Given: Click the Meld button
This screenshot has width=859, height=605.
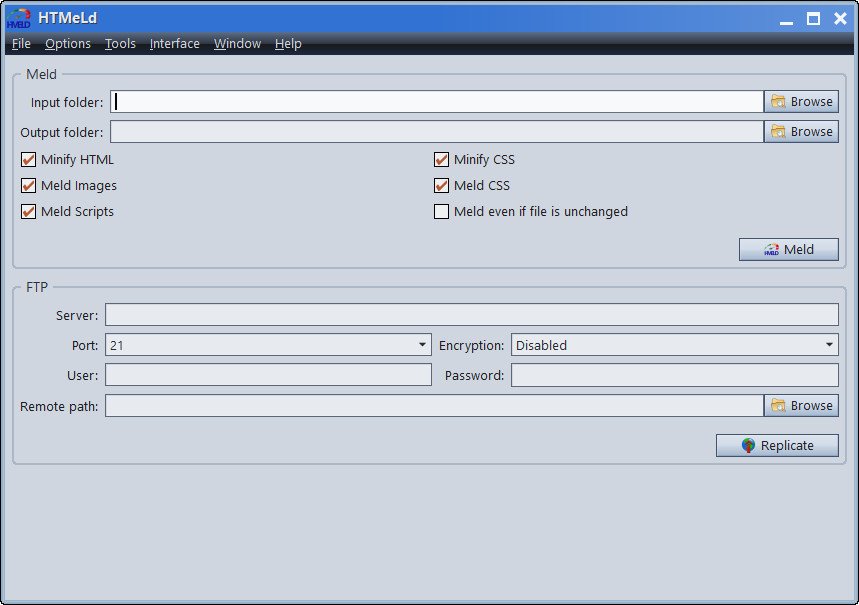Looking at the screenshot, I should coord(788,249).
